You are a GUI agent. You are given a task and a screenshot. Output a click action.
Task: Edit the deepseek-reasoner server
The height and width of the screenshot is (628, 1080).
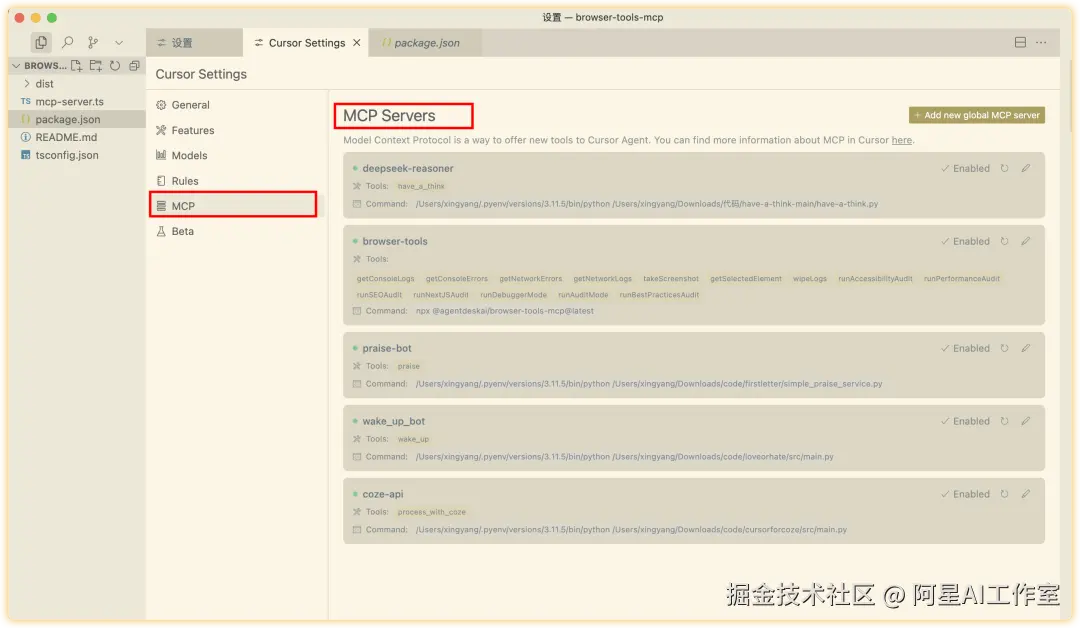point(1026,168)
